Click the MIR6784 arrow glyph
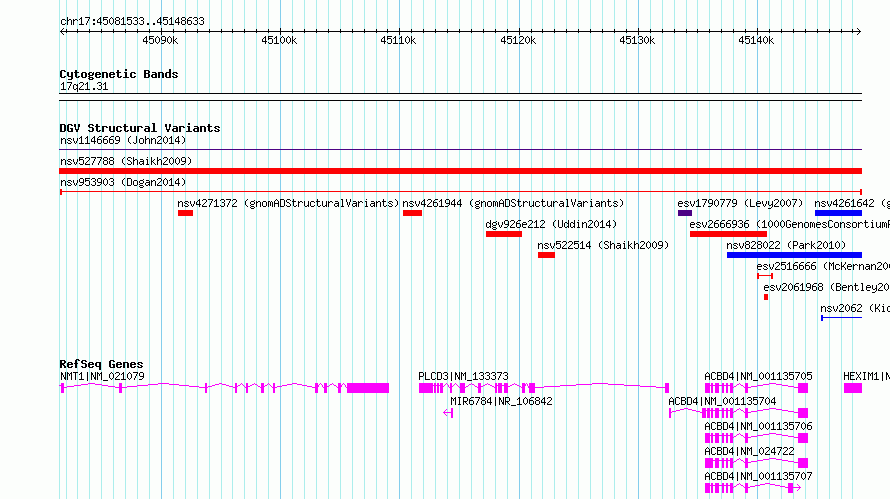 [448, 413]
